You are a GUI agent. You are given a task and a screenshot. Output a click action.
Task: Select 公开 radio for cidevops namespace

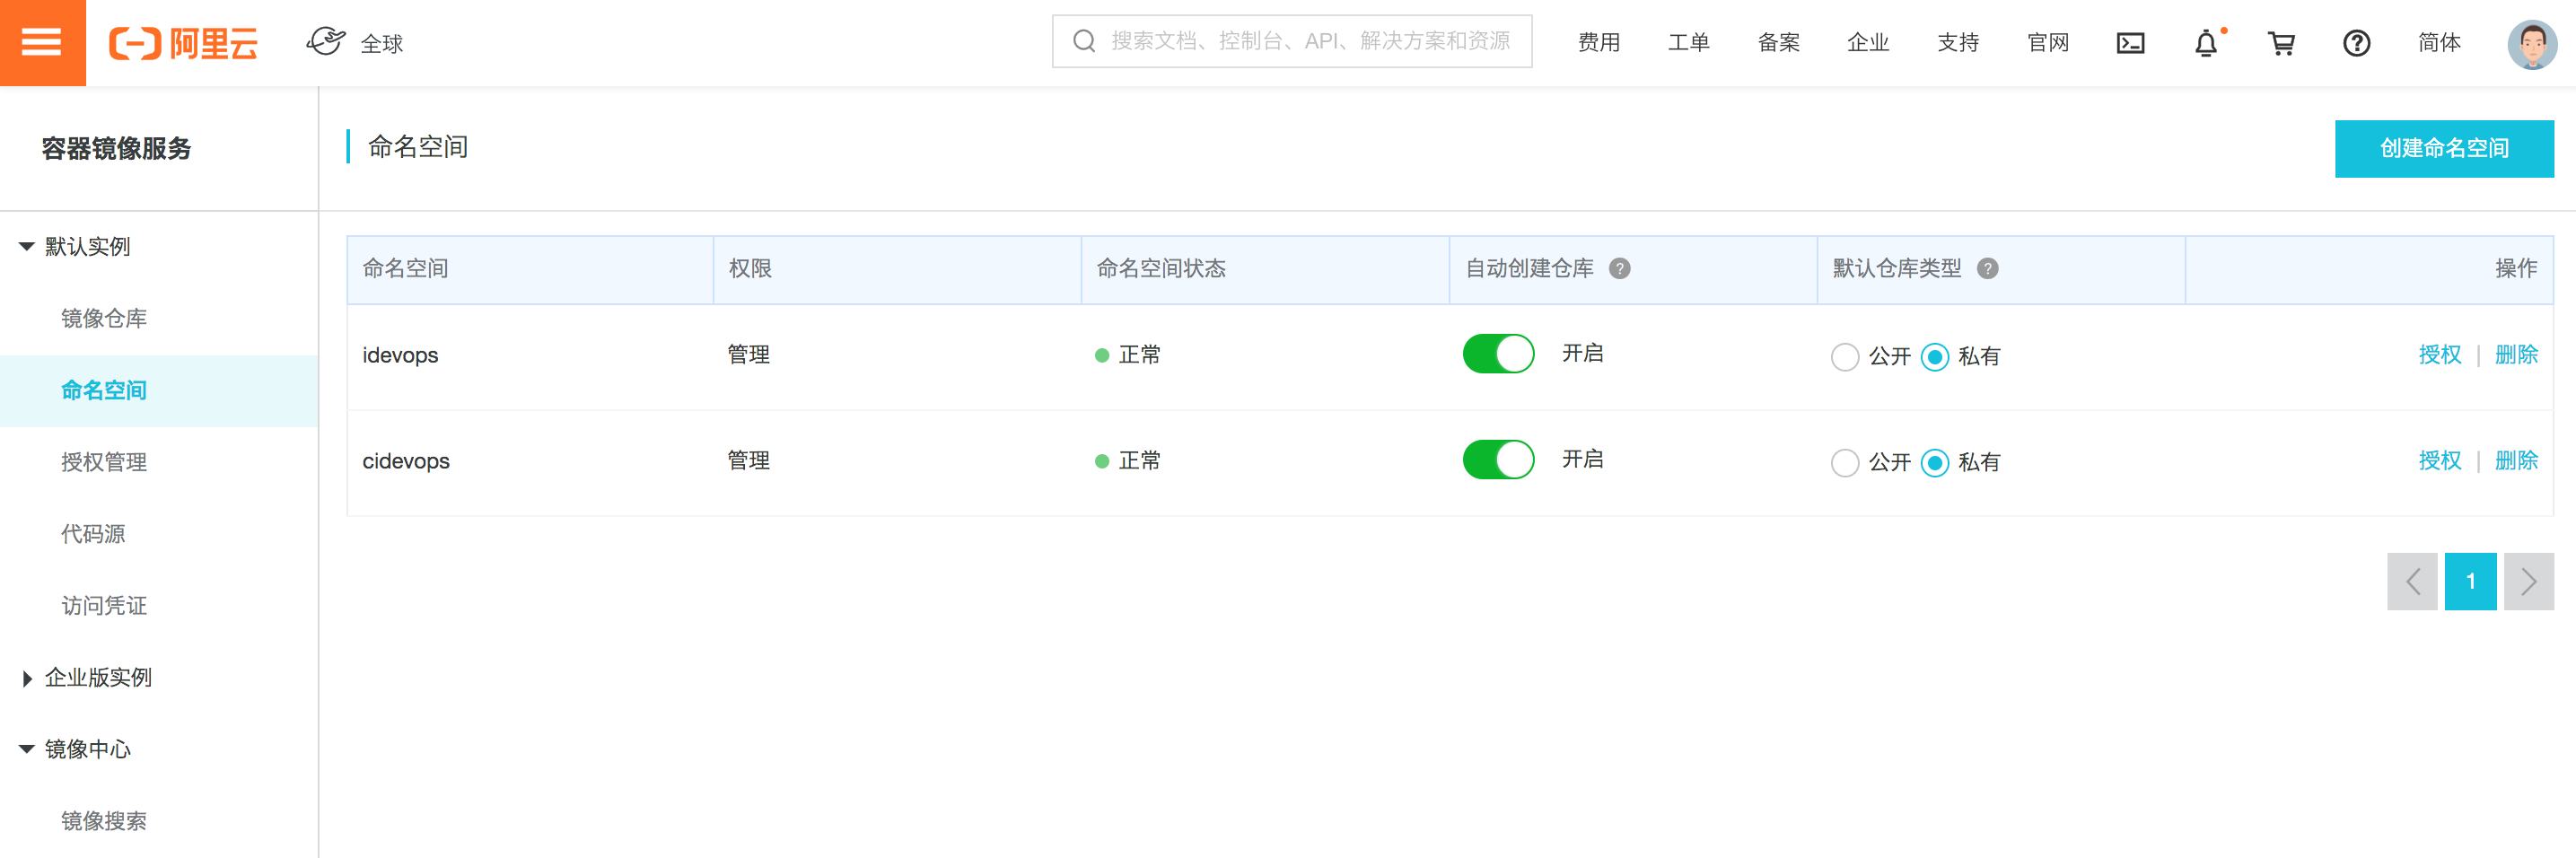[x=1845, y=462]
